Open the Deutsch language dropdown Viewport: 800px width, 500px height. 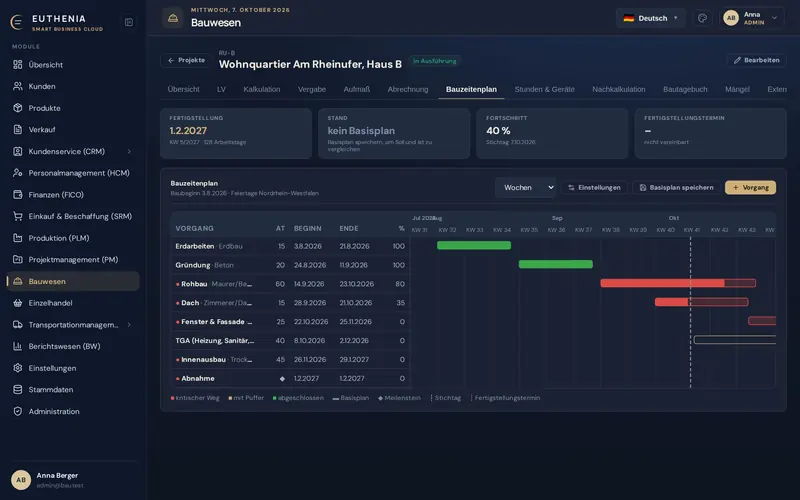coord(651,18)
